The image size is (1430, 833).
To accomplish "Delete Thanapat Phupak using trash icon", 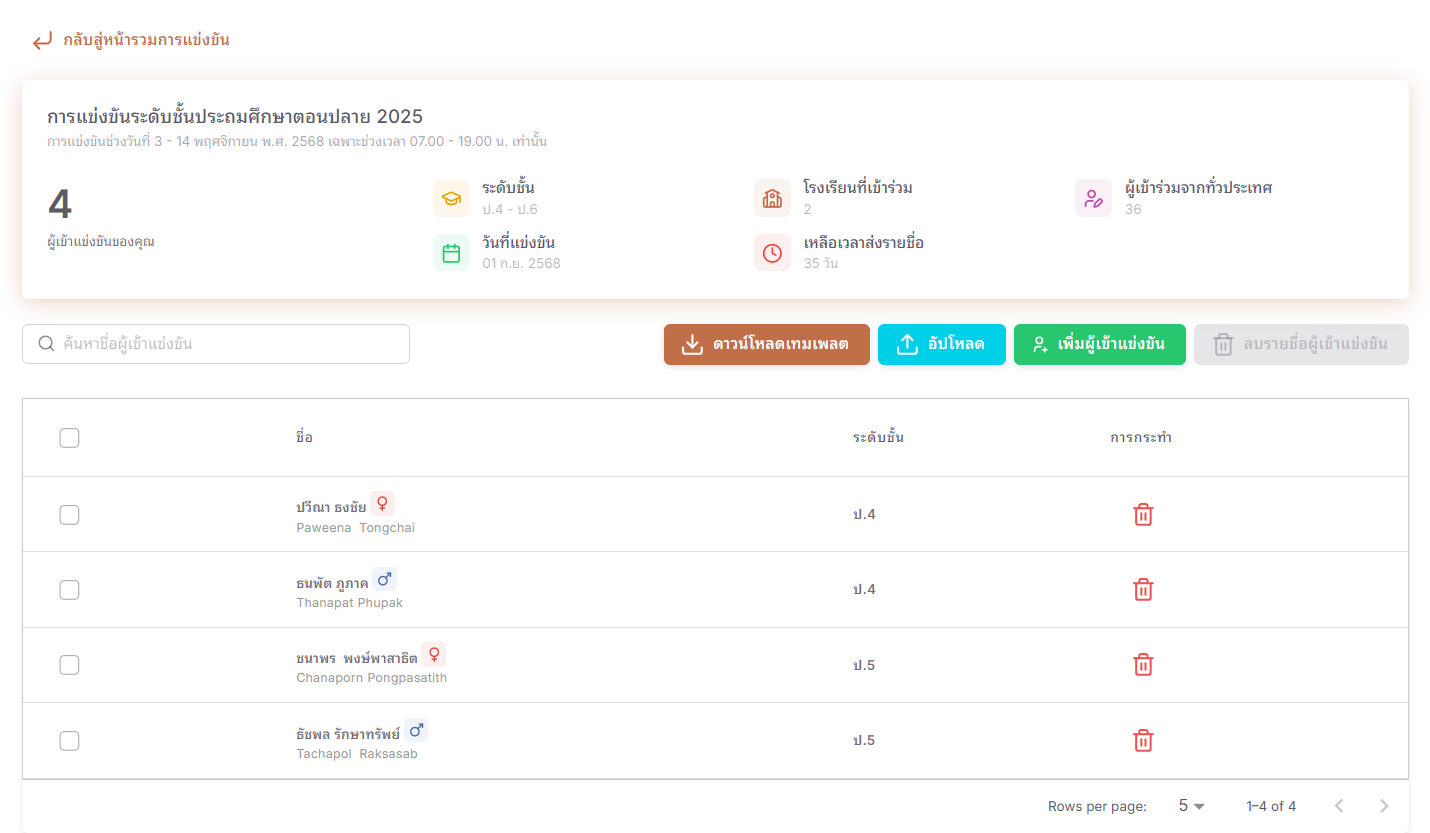I will (x=1143, y=590).
